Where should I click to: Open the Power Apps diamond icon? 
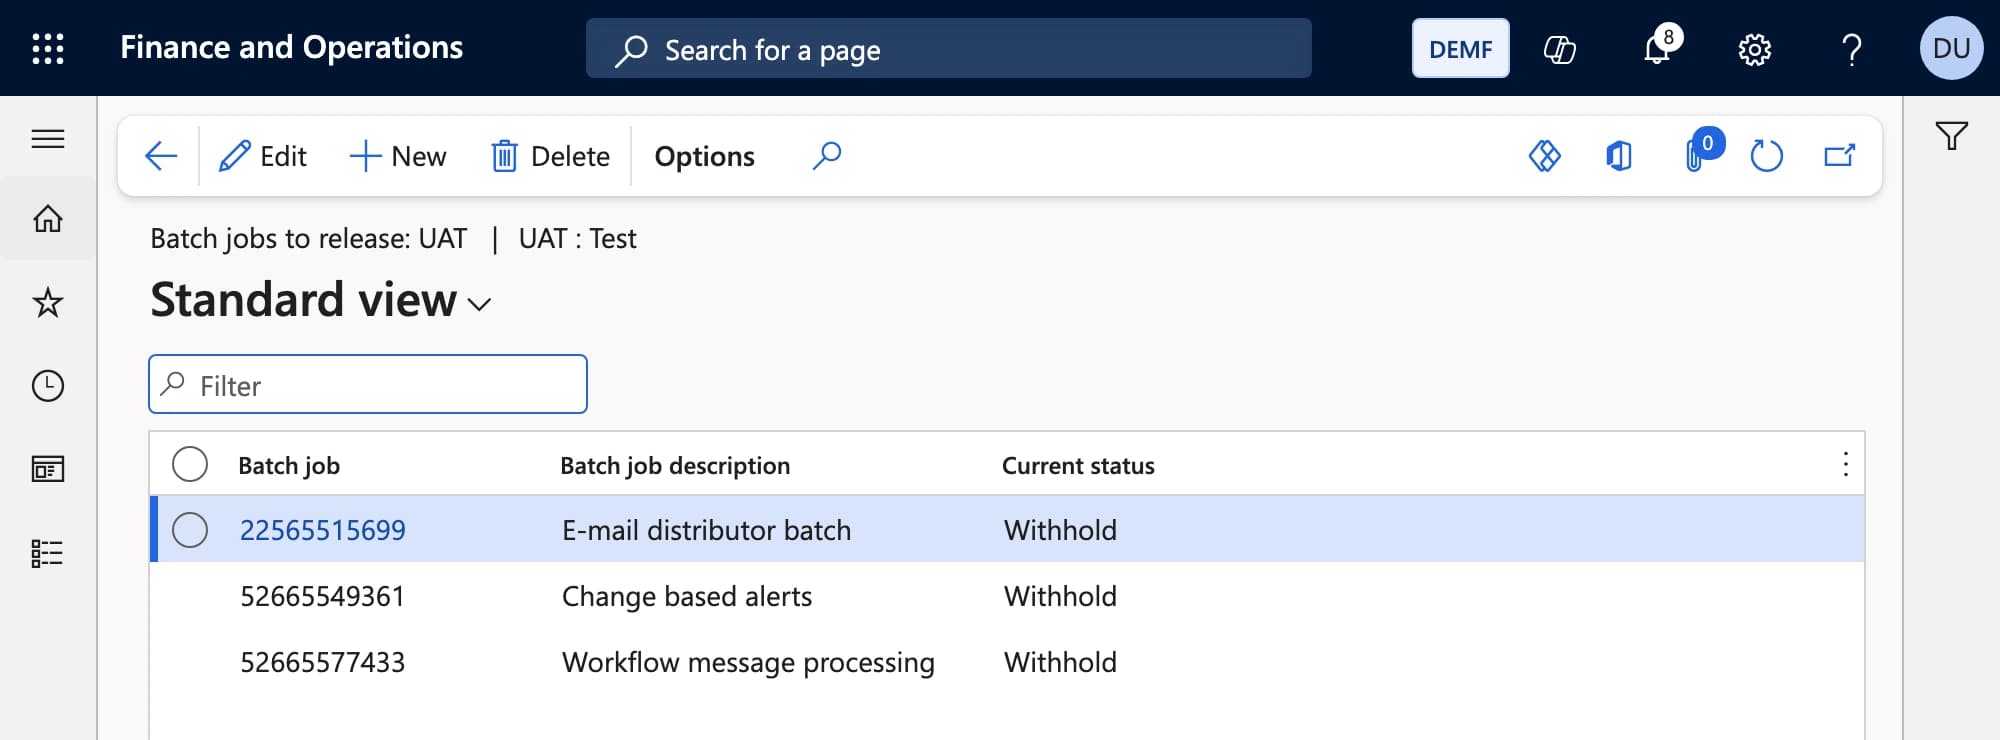[x=1544, y=156]
